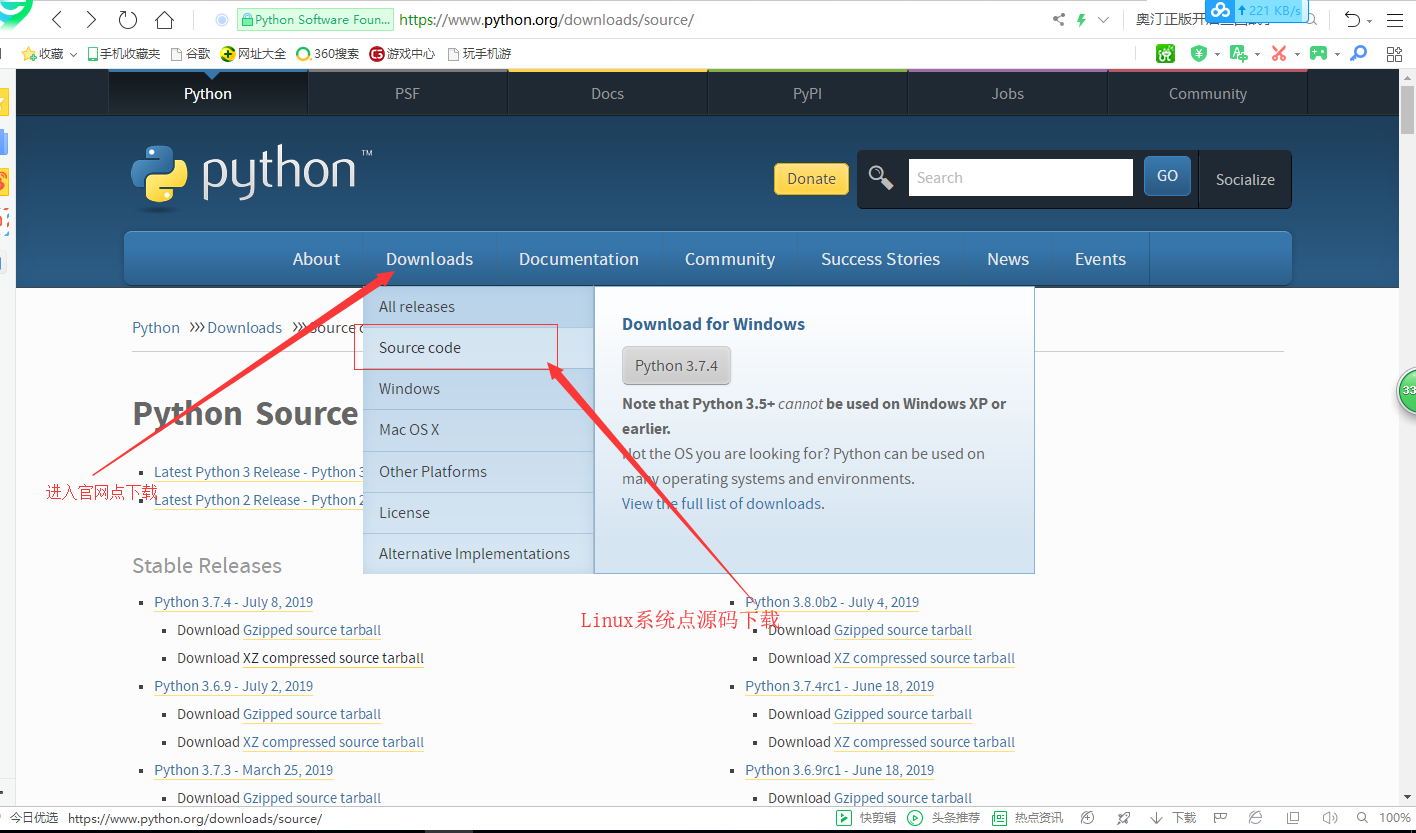Switch to the Community top tab
This screenshot has height=833, width=1416.
tap(1207, 93)
